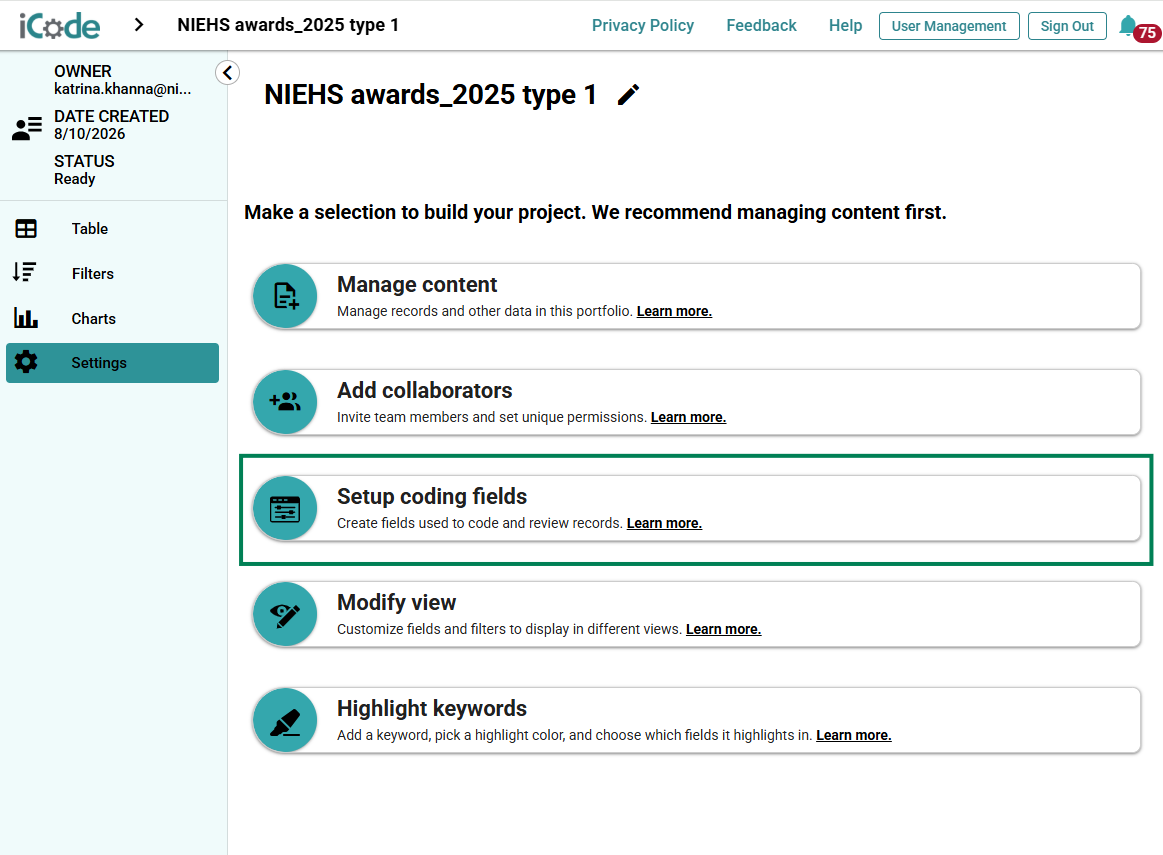Click the pencil icon to rename project

(x=628, y=95)
